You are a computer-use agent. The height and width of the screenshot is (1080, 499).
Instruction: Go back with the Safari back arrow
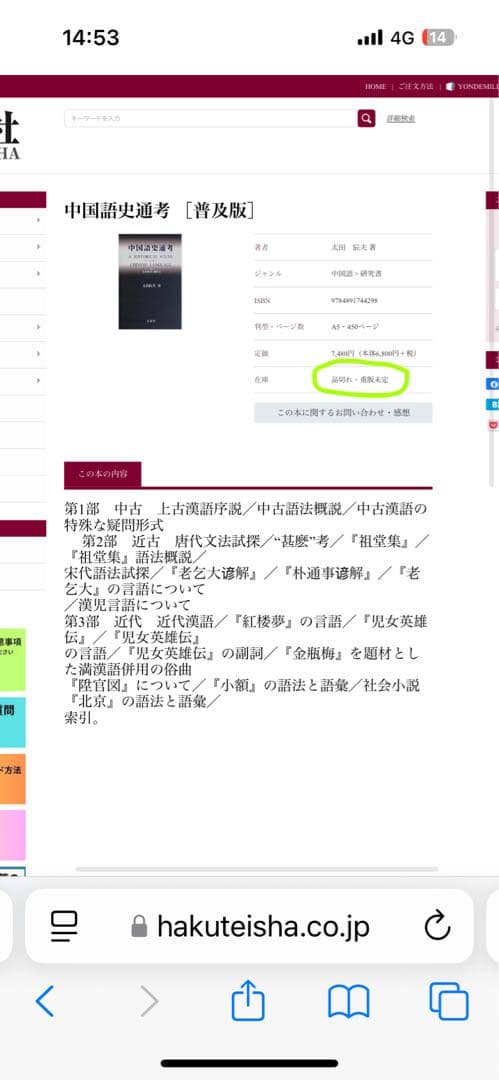coord(45,1001)
